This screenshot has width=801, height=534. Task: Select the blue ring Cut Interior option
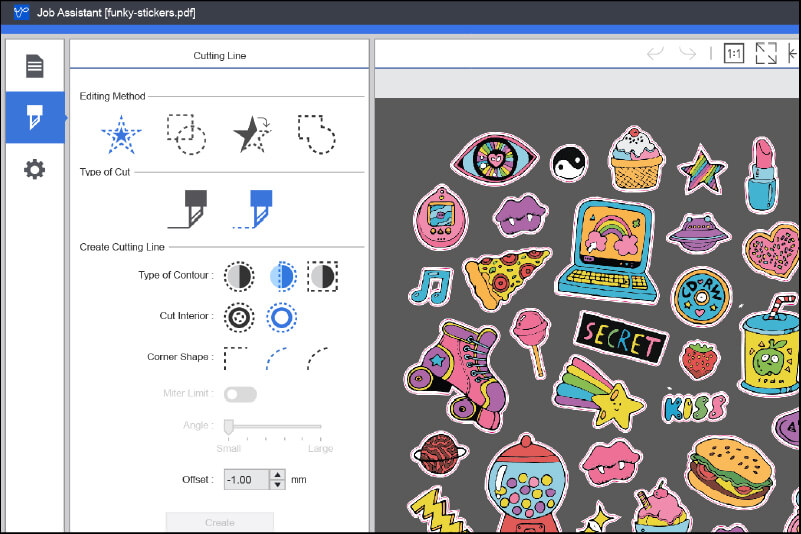pyautogui.click(x=282, y=316)
